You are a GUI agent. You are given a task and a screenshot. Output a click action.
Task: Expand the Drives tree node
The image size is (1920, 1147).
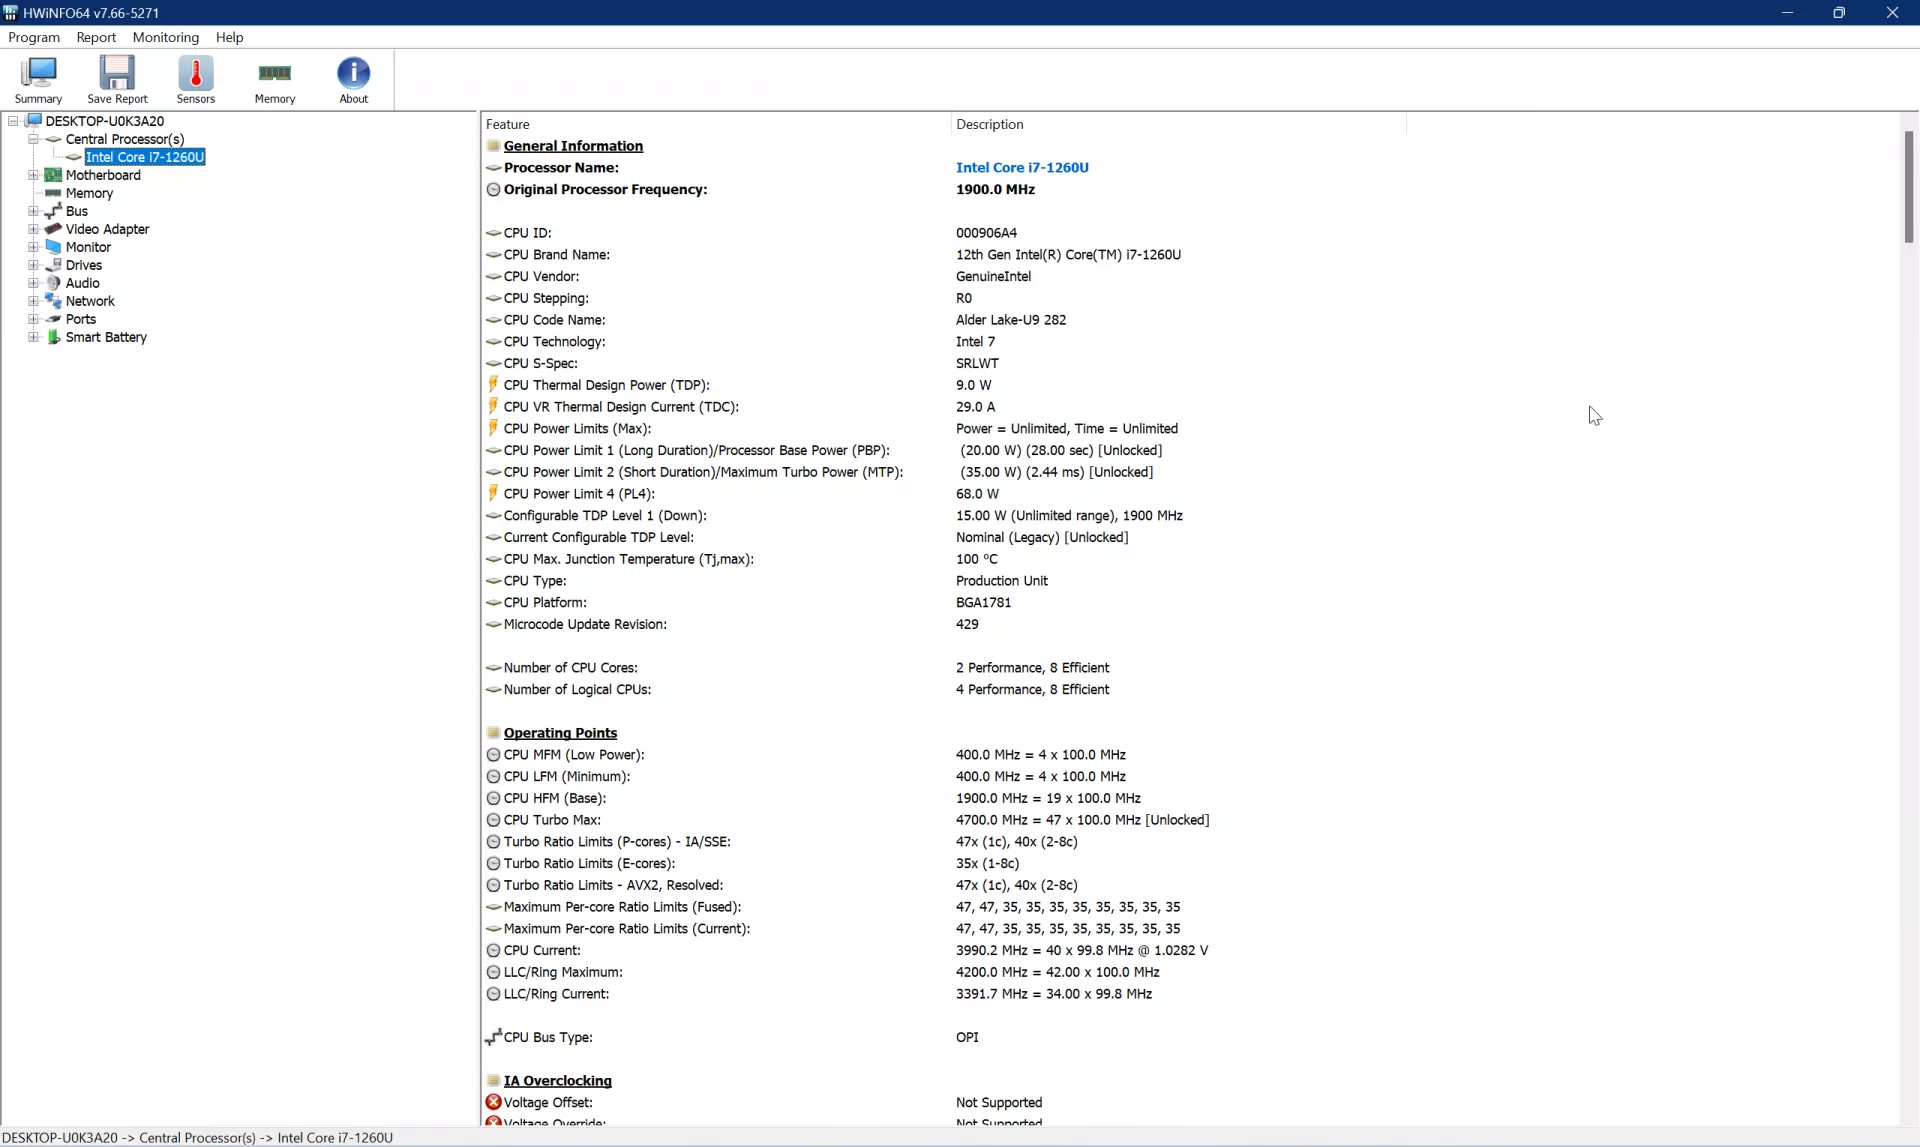pos(34,265)
